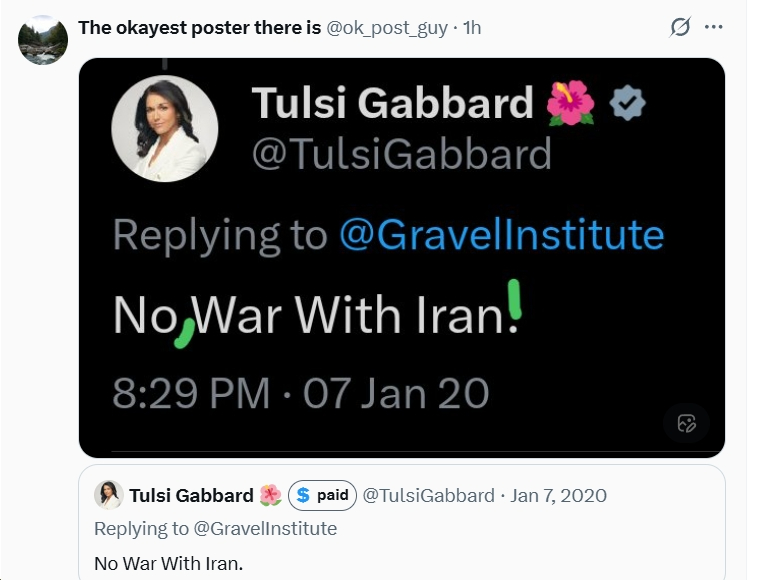Click the display name "The okayest poster there is"

click(x=199, y=28)
